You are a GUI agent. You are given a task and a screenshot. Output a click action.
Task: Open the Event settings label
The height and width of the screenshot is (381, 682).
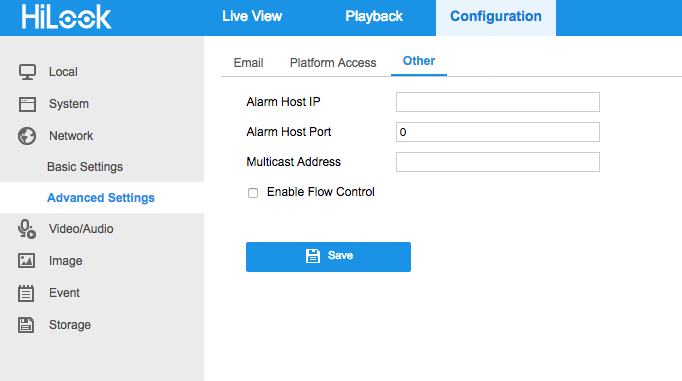click(64, 293)
